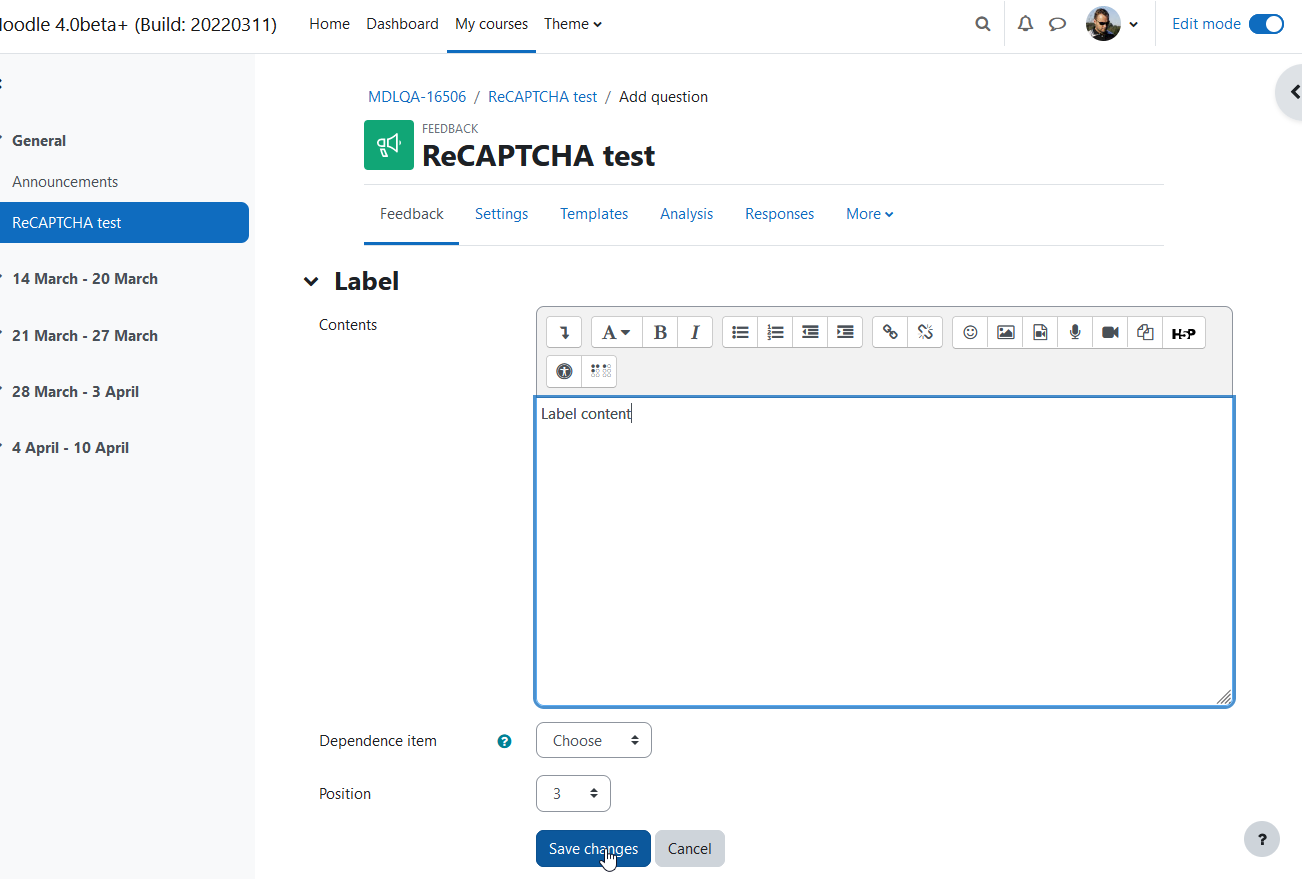Screen dimensions: 1302x879
Task: Click the Save changes button
Action: [593, 849]
